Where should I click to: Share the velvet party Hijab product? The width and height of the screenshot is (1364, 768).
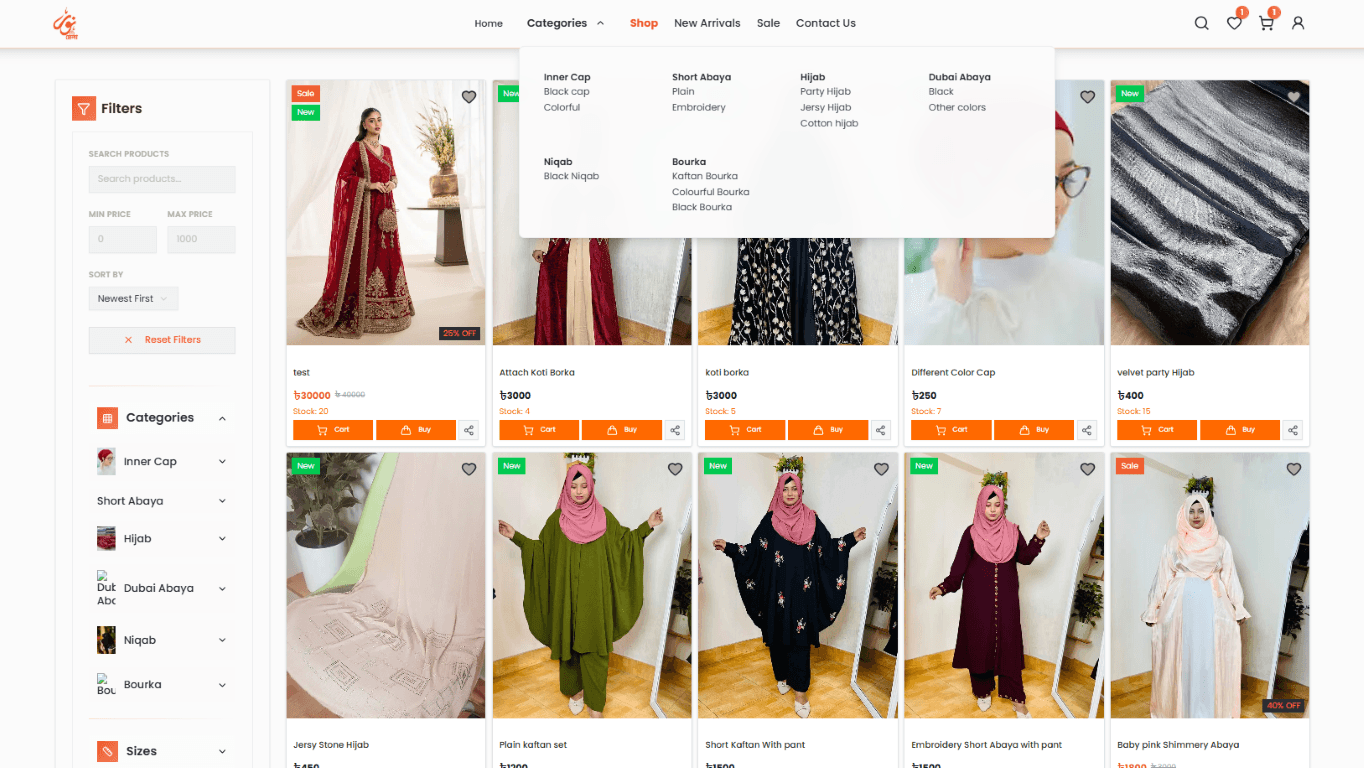[x=1293, y=430]
